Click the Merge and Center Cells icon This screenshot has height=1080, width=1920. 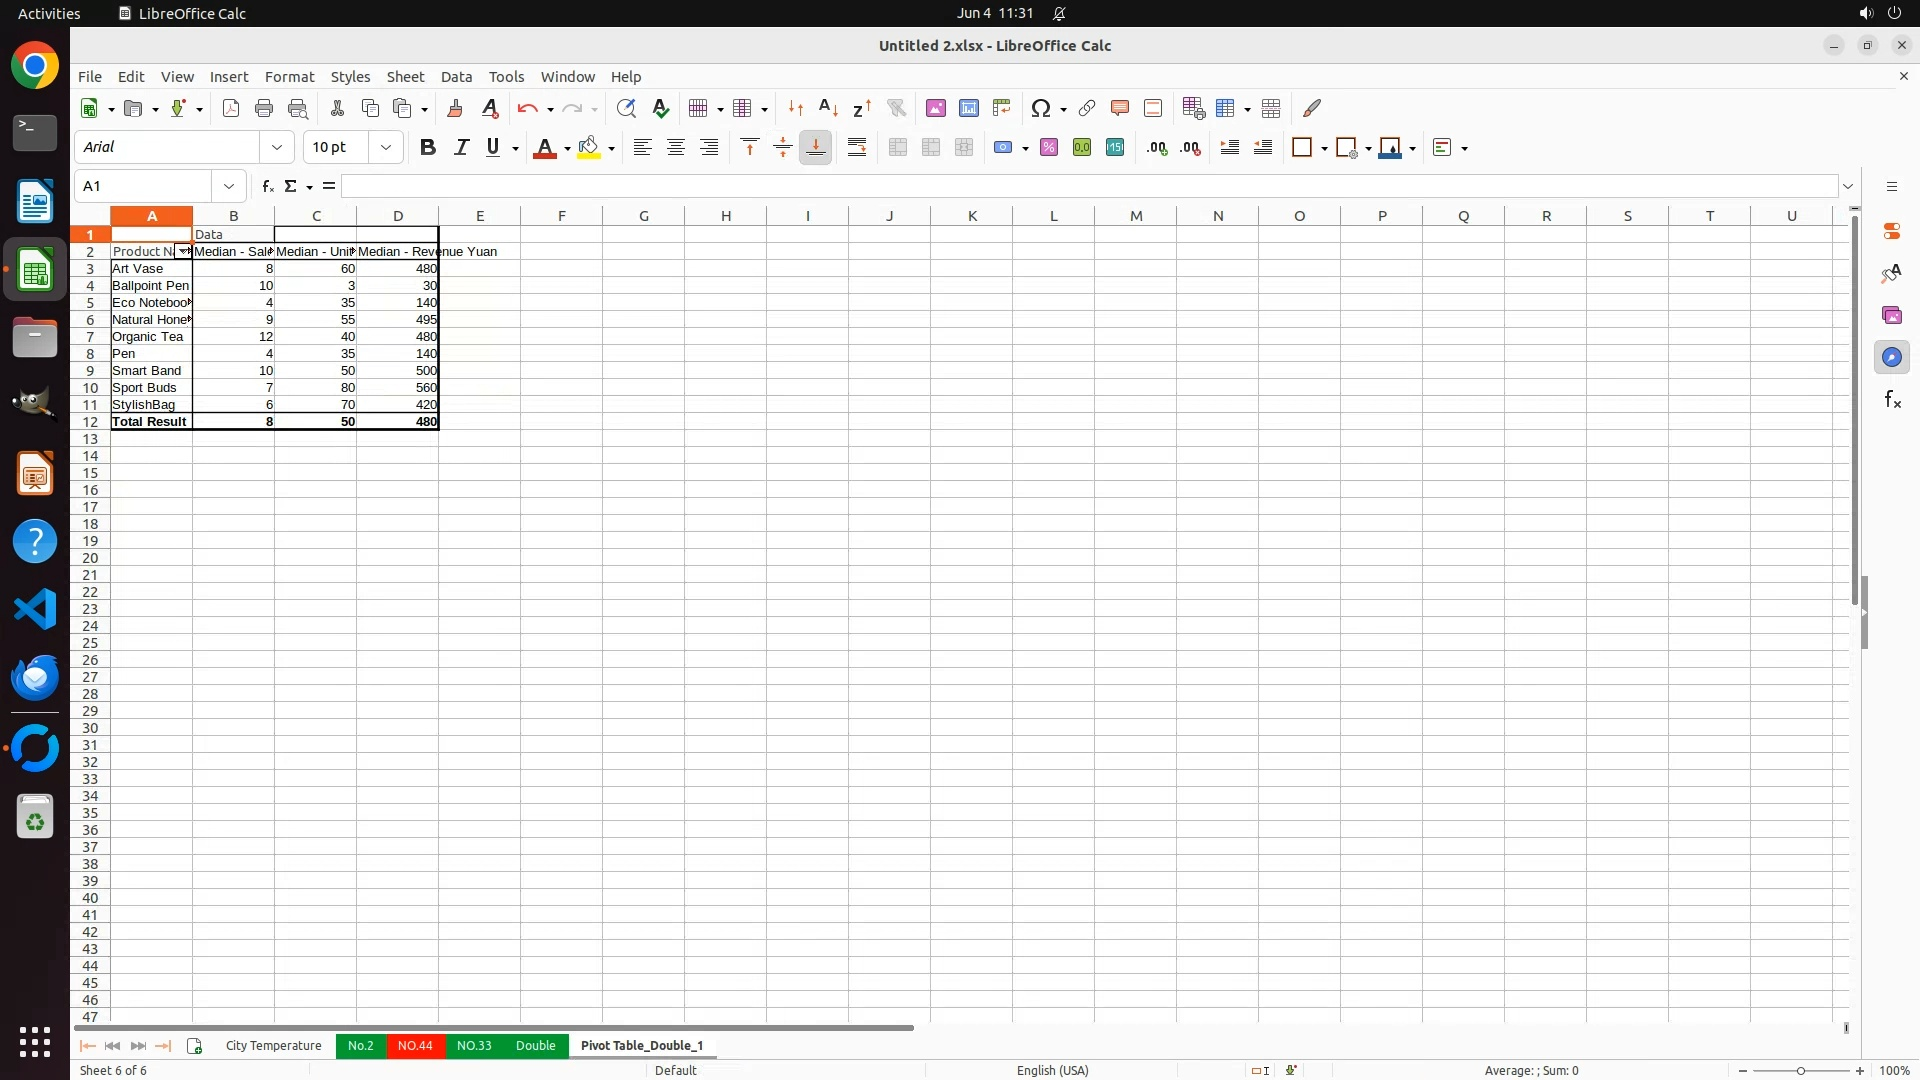coord(897,148)
